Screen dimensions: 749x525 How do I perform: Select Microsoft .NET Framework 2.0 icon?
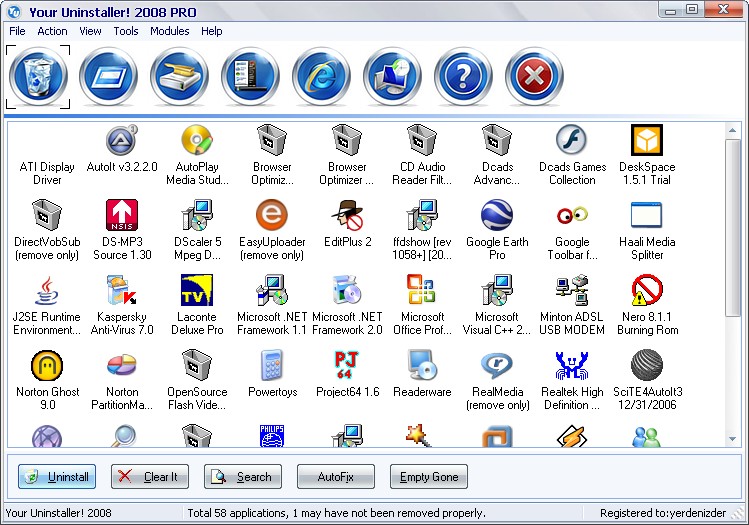(x=347, y=290)
